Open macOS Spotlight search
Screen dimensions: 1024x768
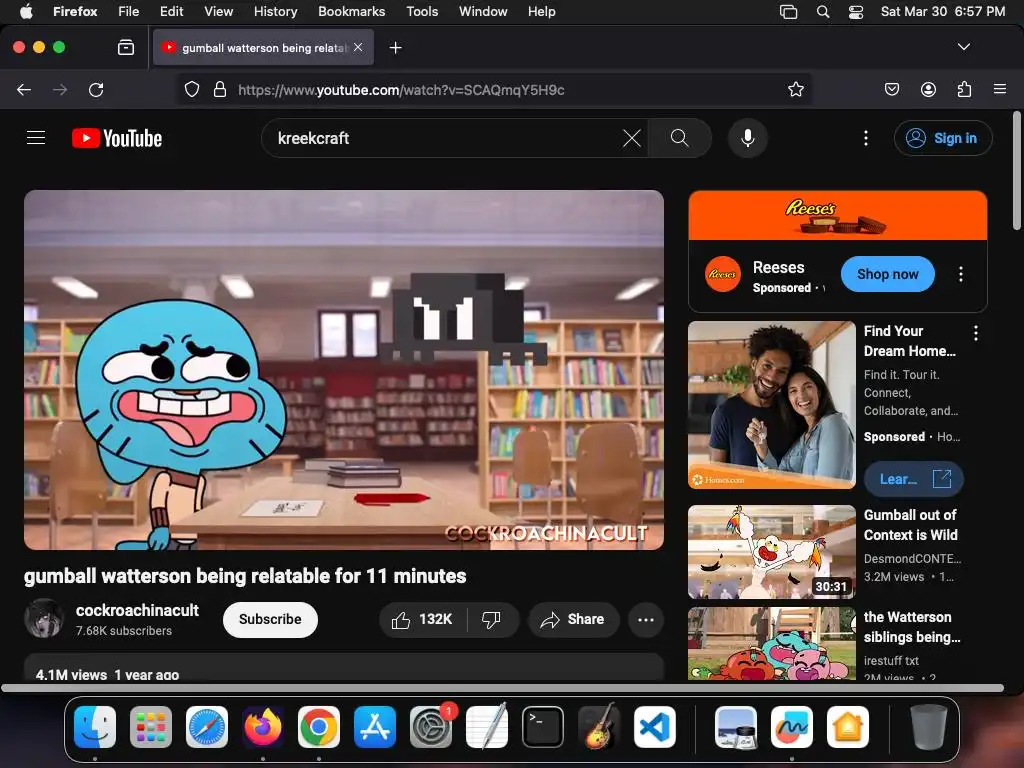click(823, 12)
